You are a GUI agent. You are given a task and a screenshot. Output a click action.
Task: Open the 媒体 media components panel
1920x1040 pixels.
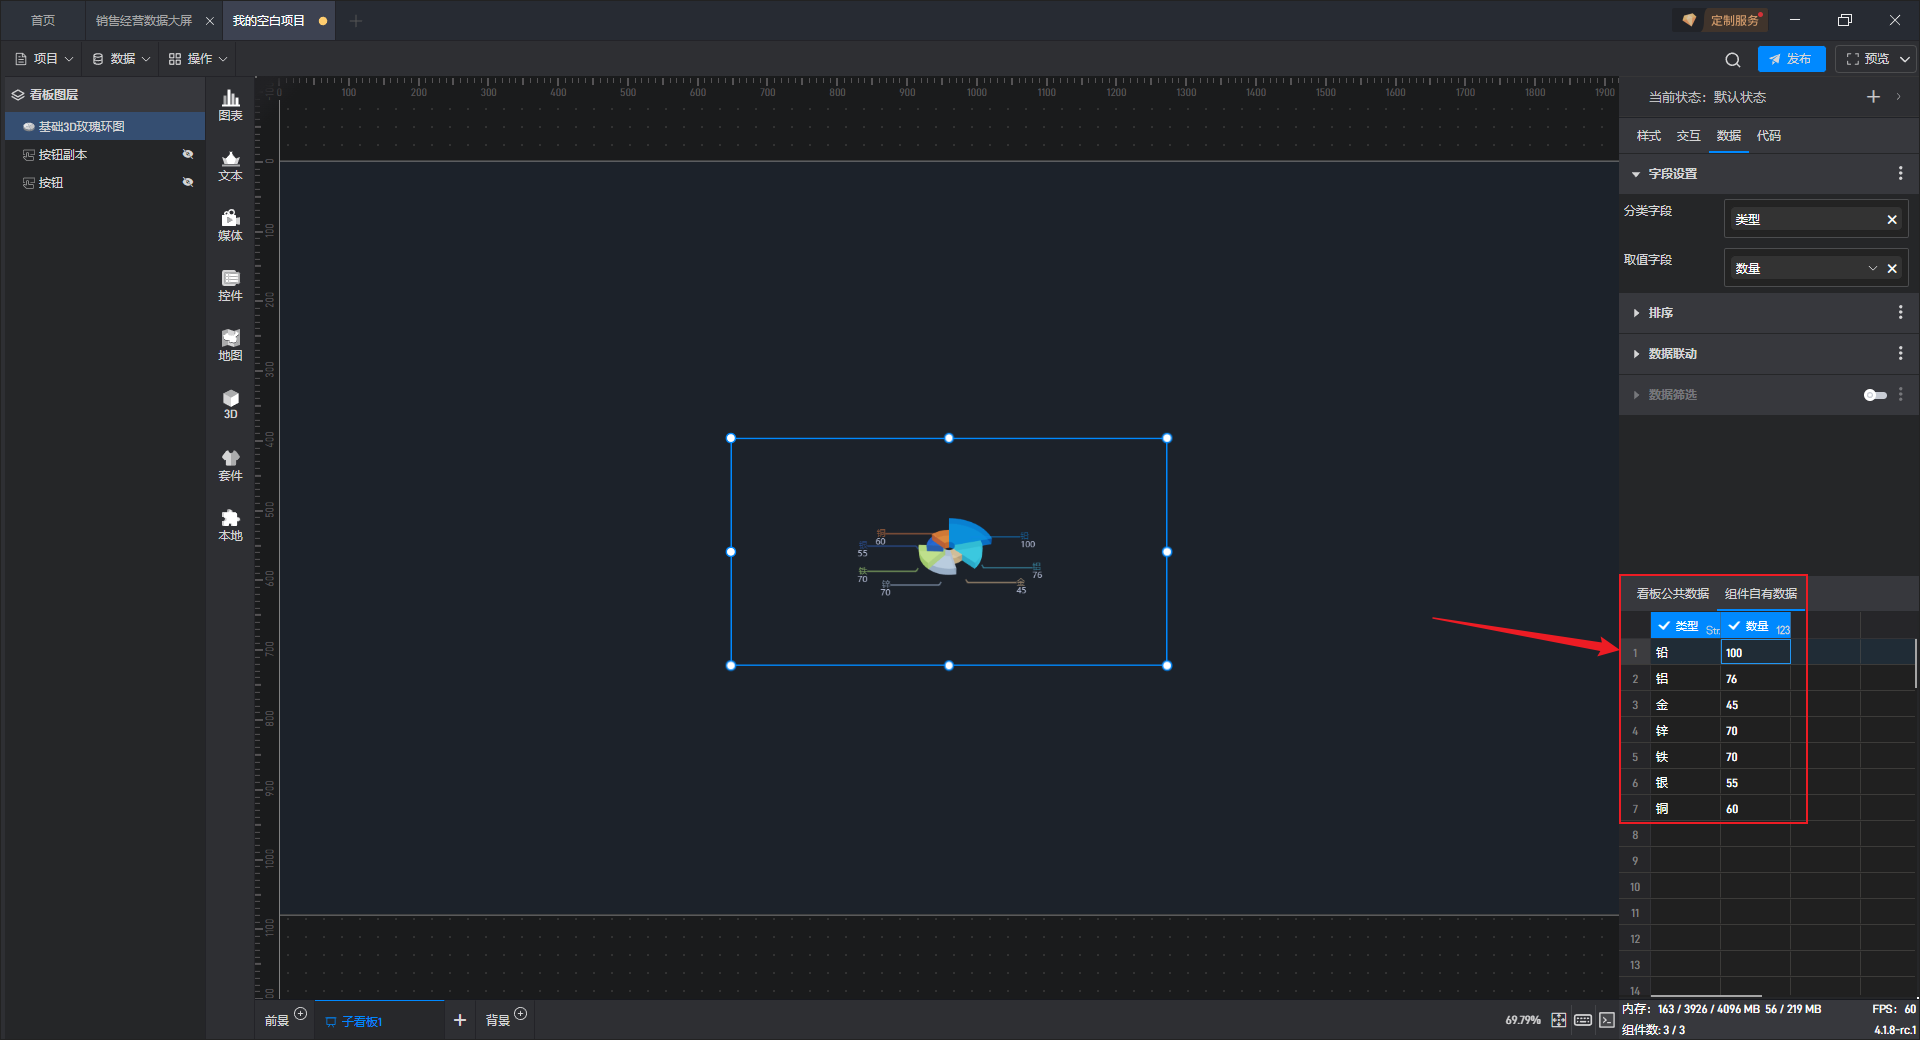tap(230, 225)
